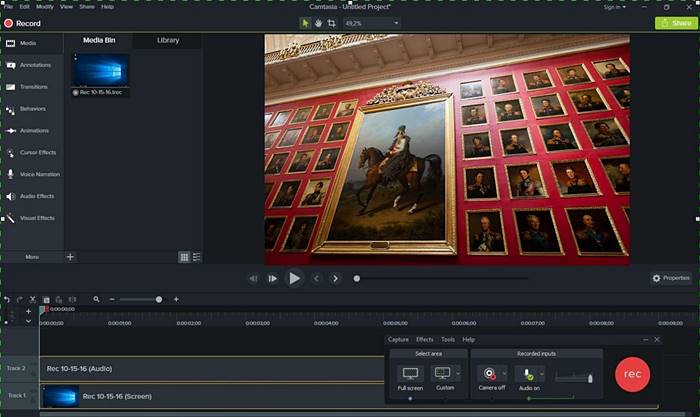
Task: Toggle Audio on in the recorder
Action: (528, 373)
